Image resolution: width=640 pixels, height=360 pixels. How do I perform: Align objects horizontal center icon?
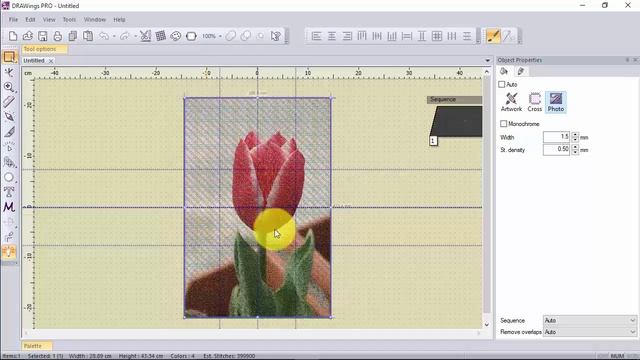[x=331, y=36]
